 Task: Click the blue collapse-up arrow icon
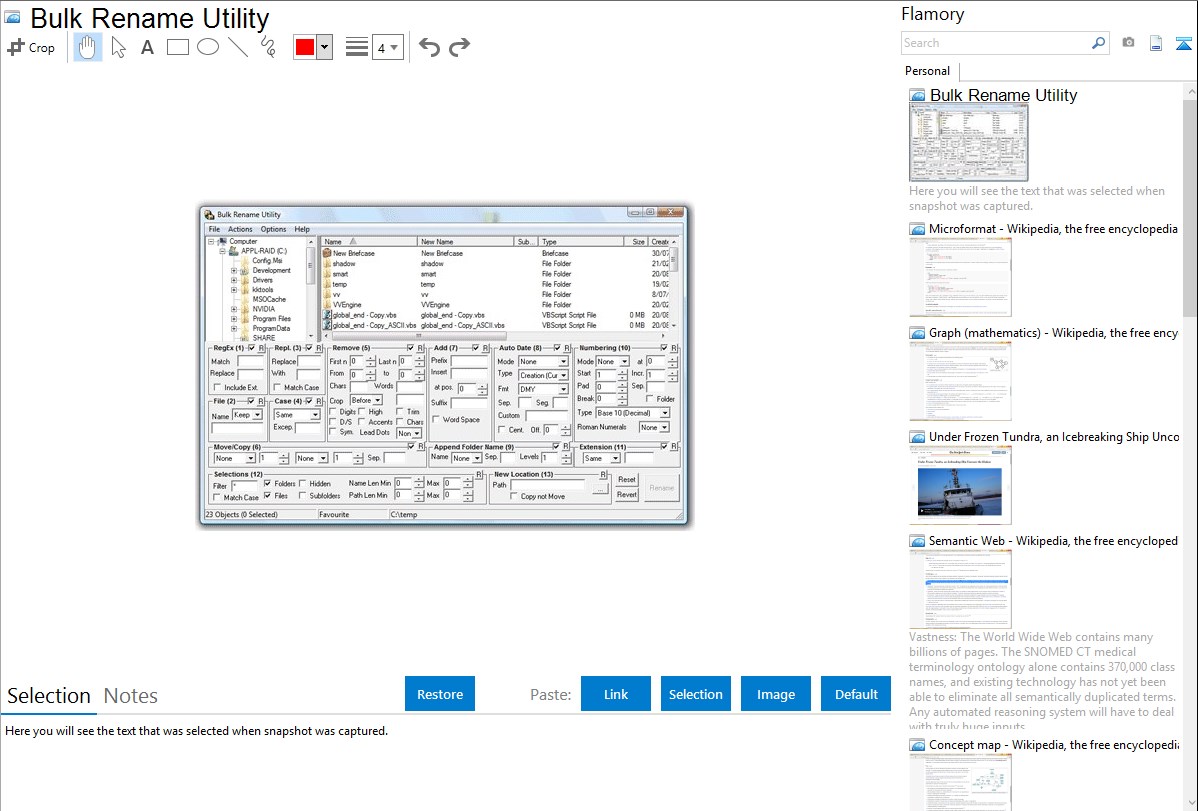pyautogui.click(x=1183, y=43)
